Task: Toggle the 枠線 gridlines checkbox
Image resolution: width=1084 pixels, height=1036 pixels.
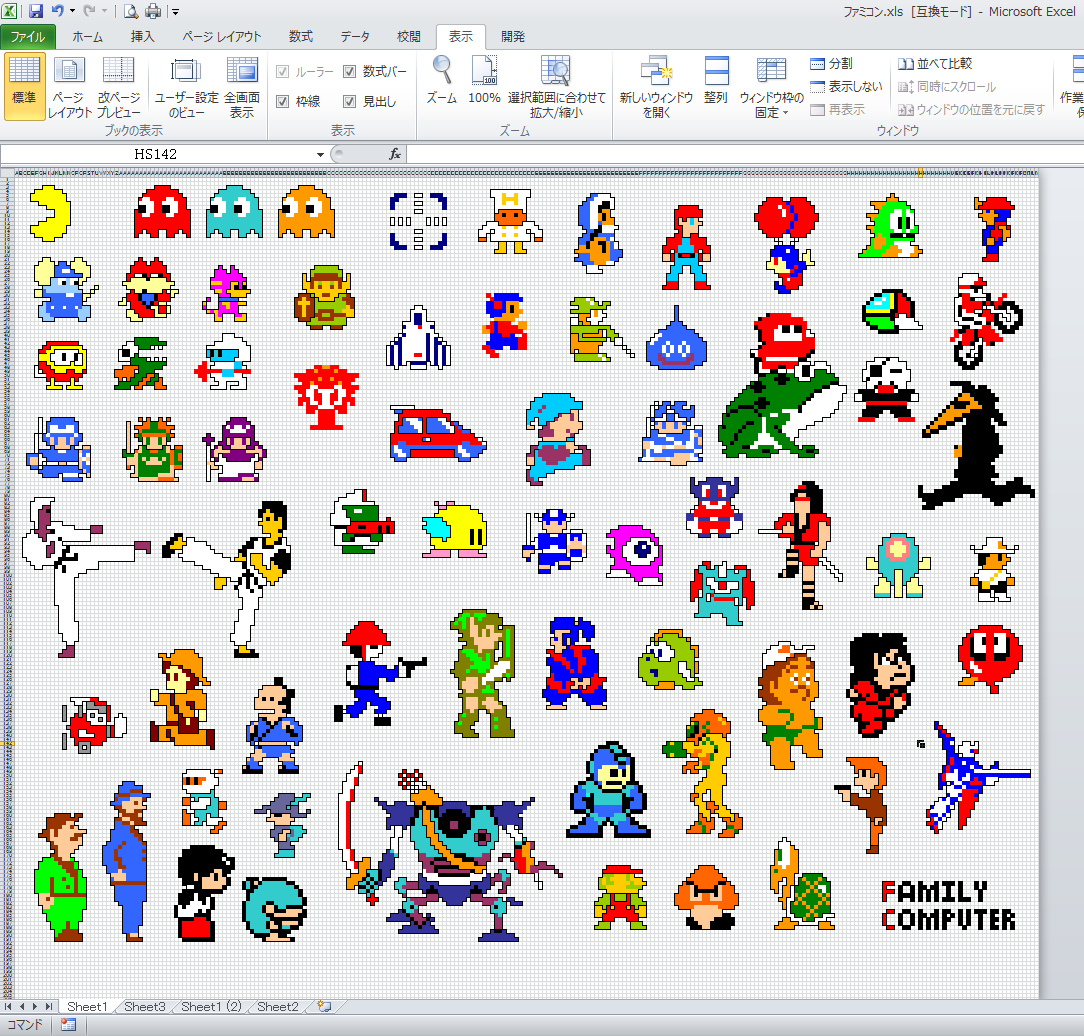Action: click(x=282, y=102)
